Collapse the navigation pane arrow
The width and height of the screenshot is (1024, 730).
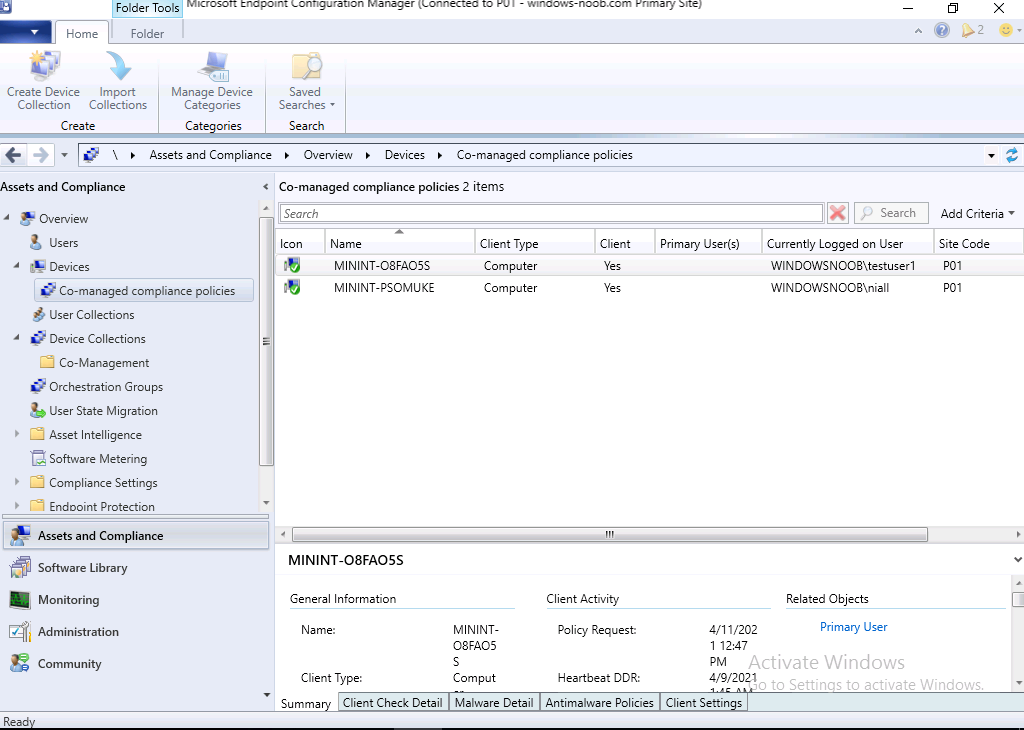pos(266,187)
